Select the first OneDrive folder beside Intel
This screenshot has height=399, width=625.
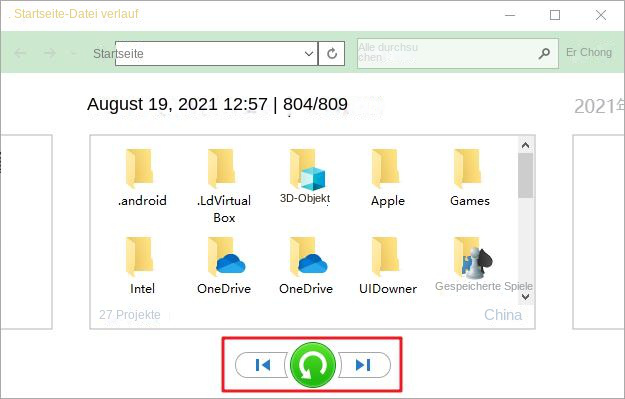(224, 265)
